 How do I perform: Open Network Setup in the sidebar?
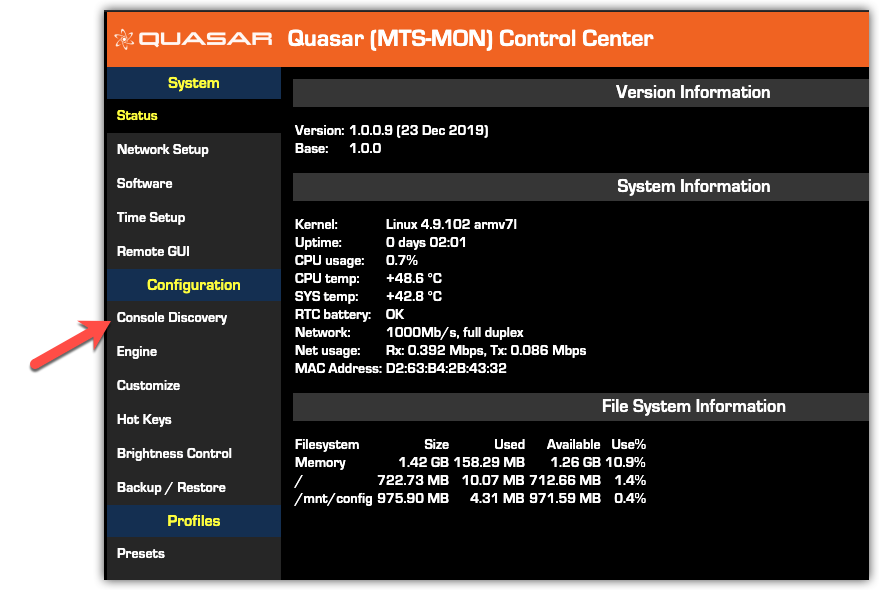[193, 150]
